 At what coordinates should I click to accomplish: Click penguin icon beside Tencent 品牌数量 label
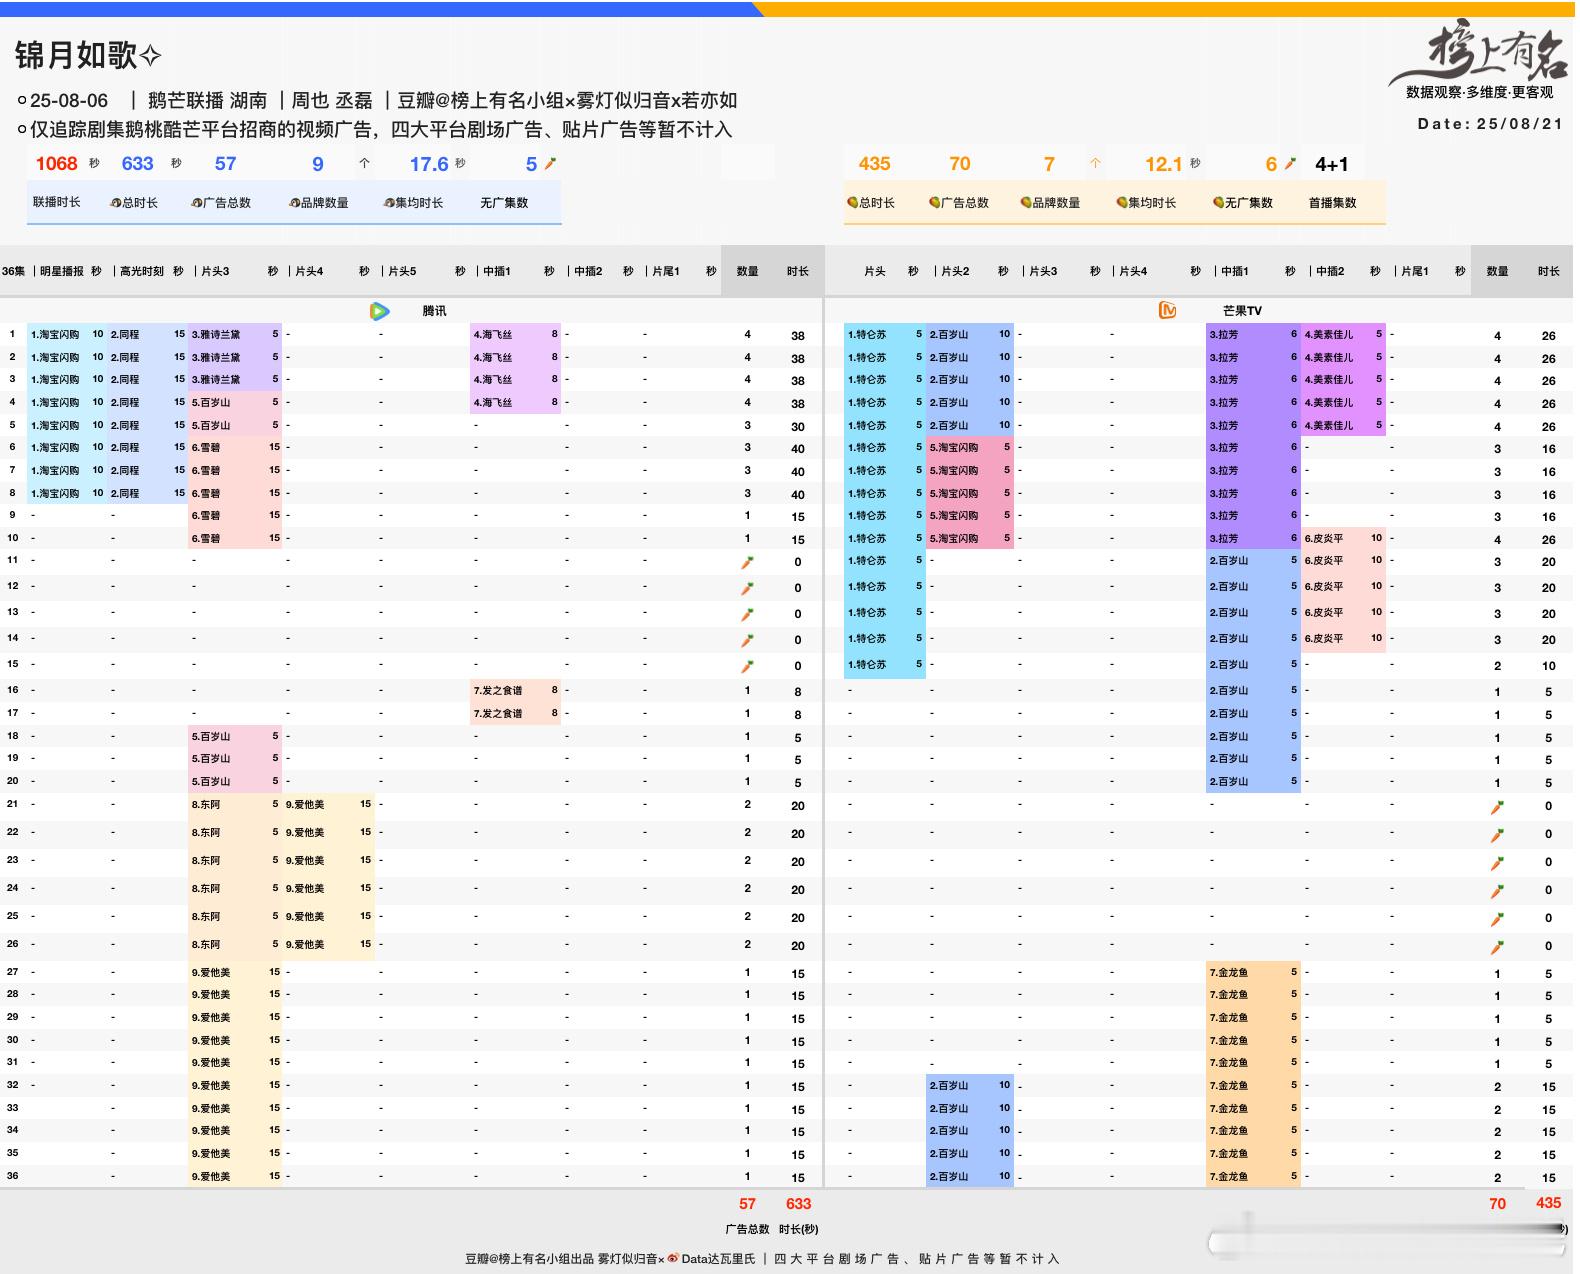coord(295,203)
